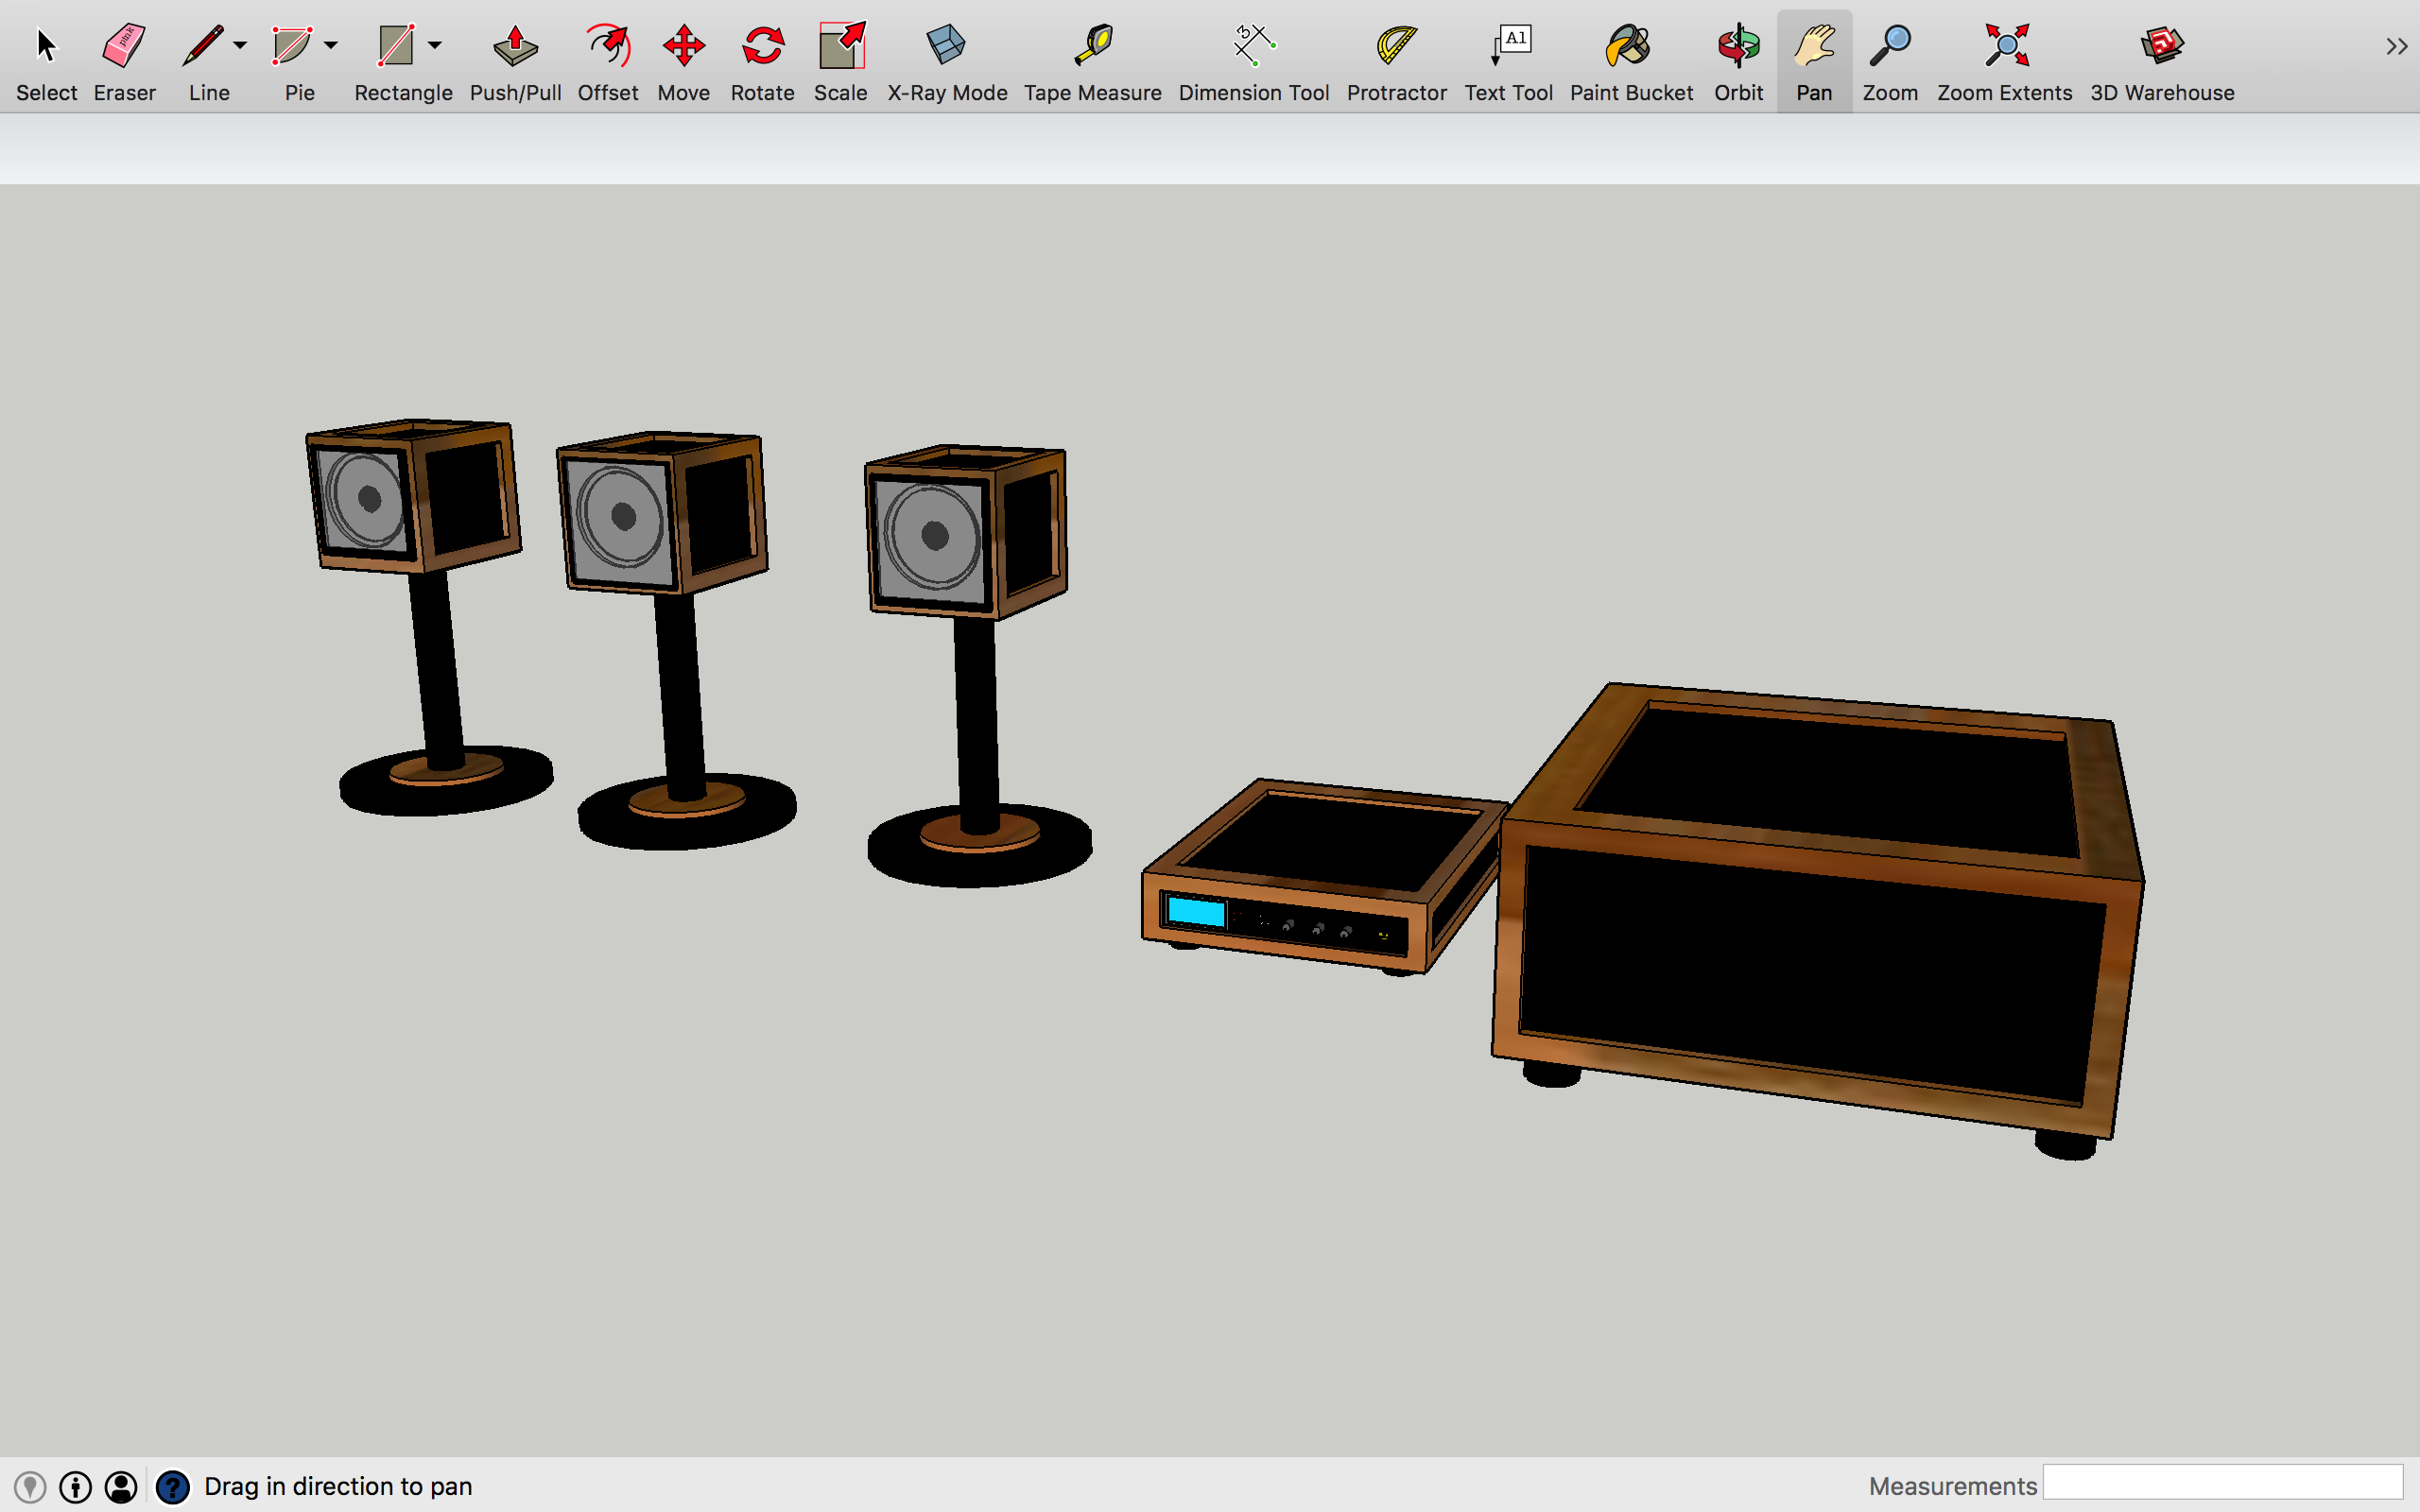Toggle the geolocation status icon
Screen dimensions: 2420x1512
30,1487
